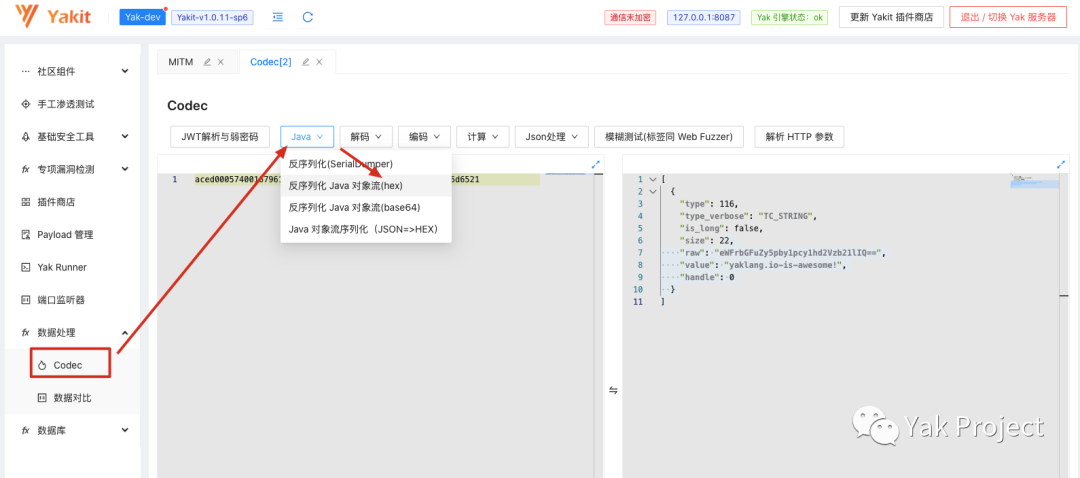Screen dimensions: 1080x478
Task: Expand the 社区组件 sidebar group
Action: point(125,71)
